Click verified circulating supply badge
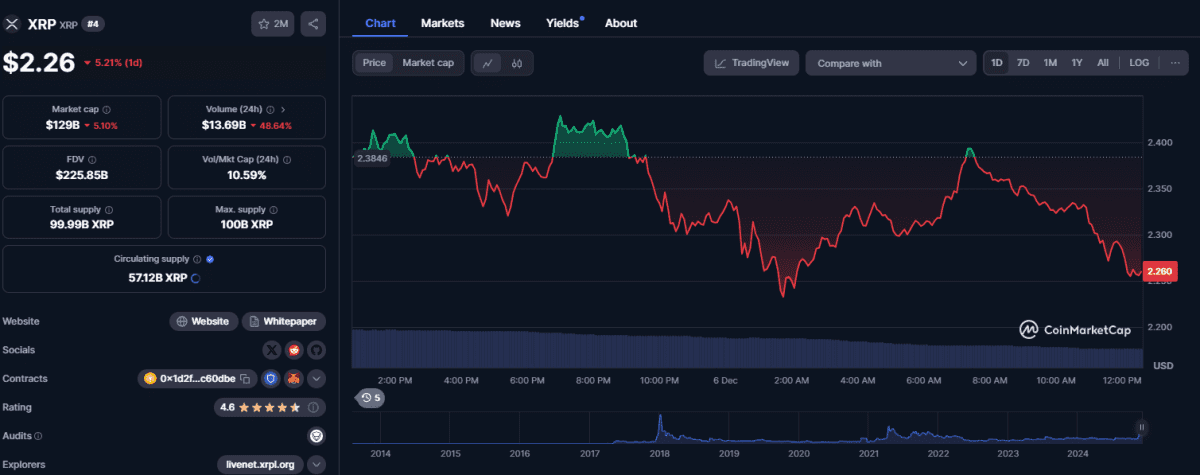 tap(210, 259)
